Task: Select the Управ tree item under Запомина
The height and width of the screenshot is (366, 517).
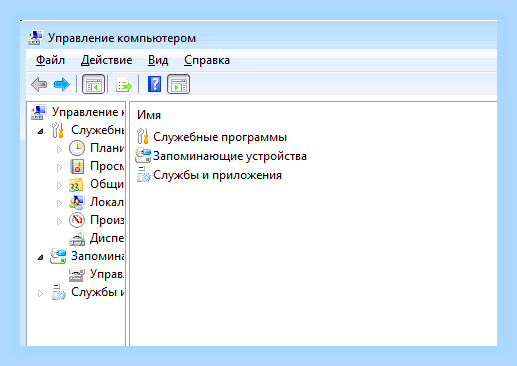Action: 107,274
